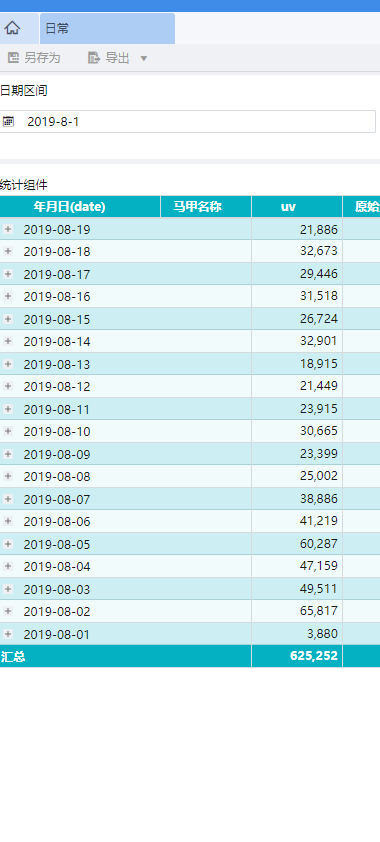
Task: Expand the 2019-08-07 date row
Action: point(57,499)
